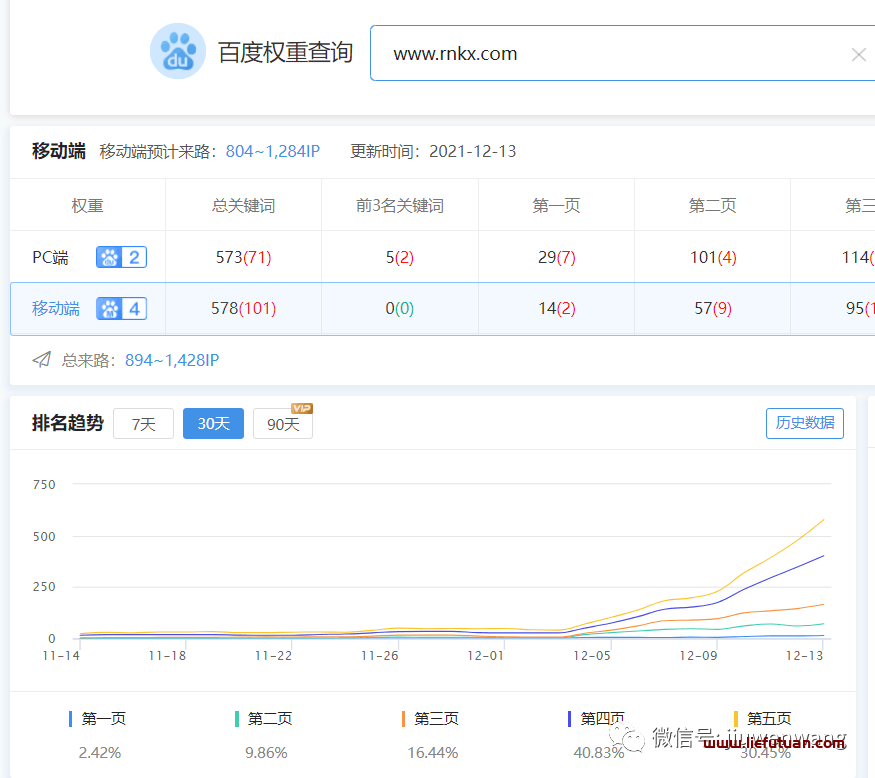Click total traffic 894~1,428IP link

[x=172, y=361]
